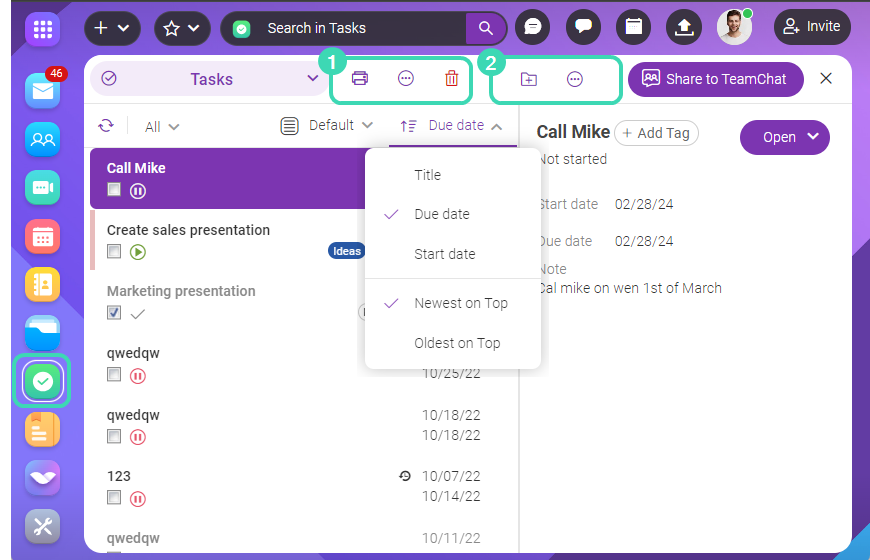This screenshot has height=560, width=870.
Task: Open the upload icon in the top bar
Action: 684,28
